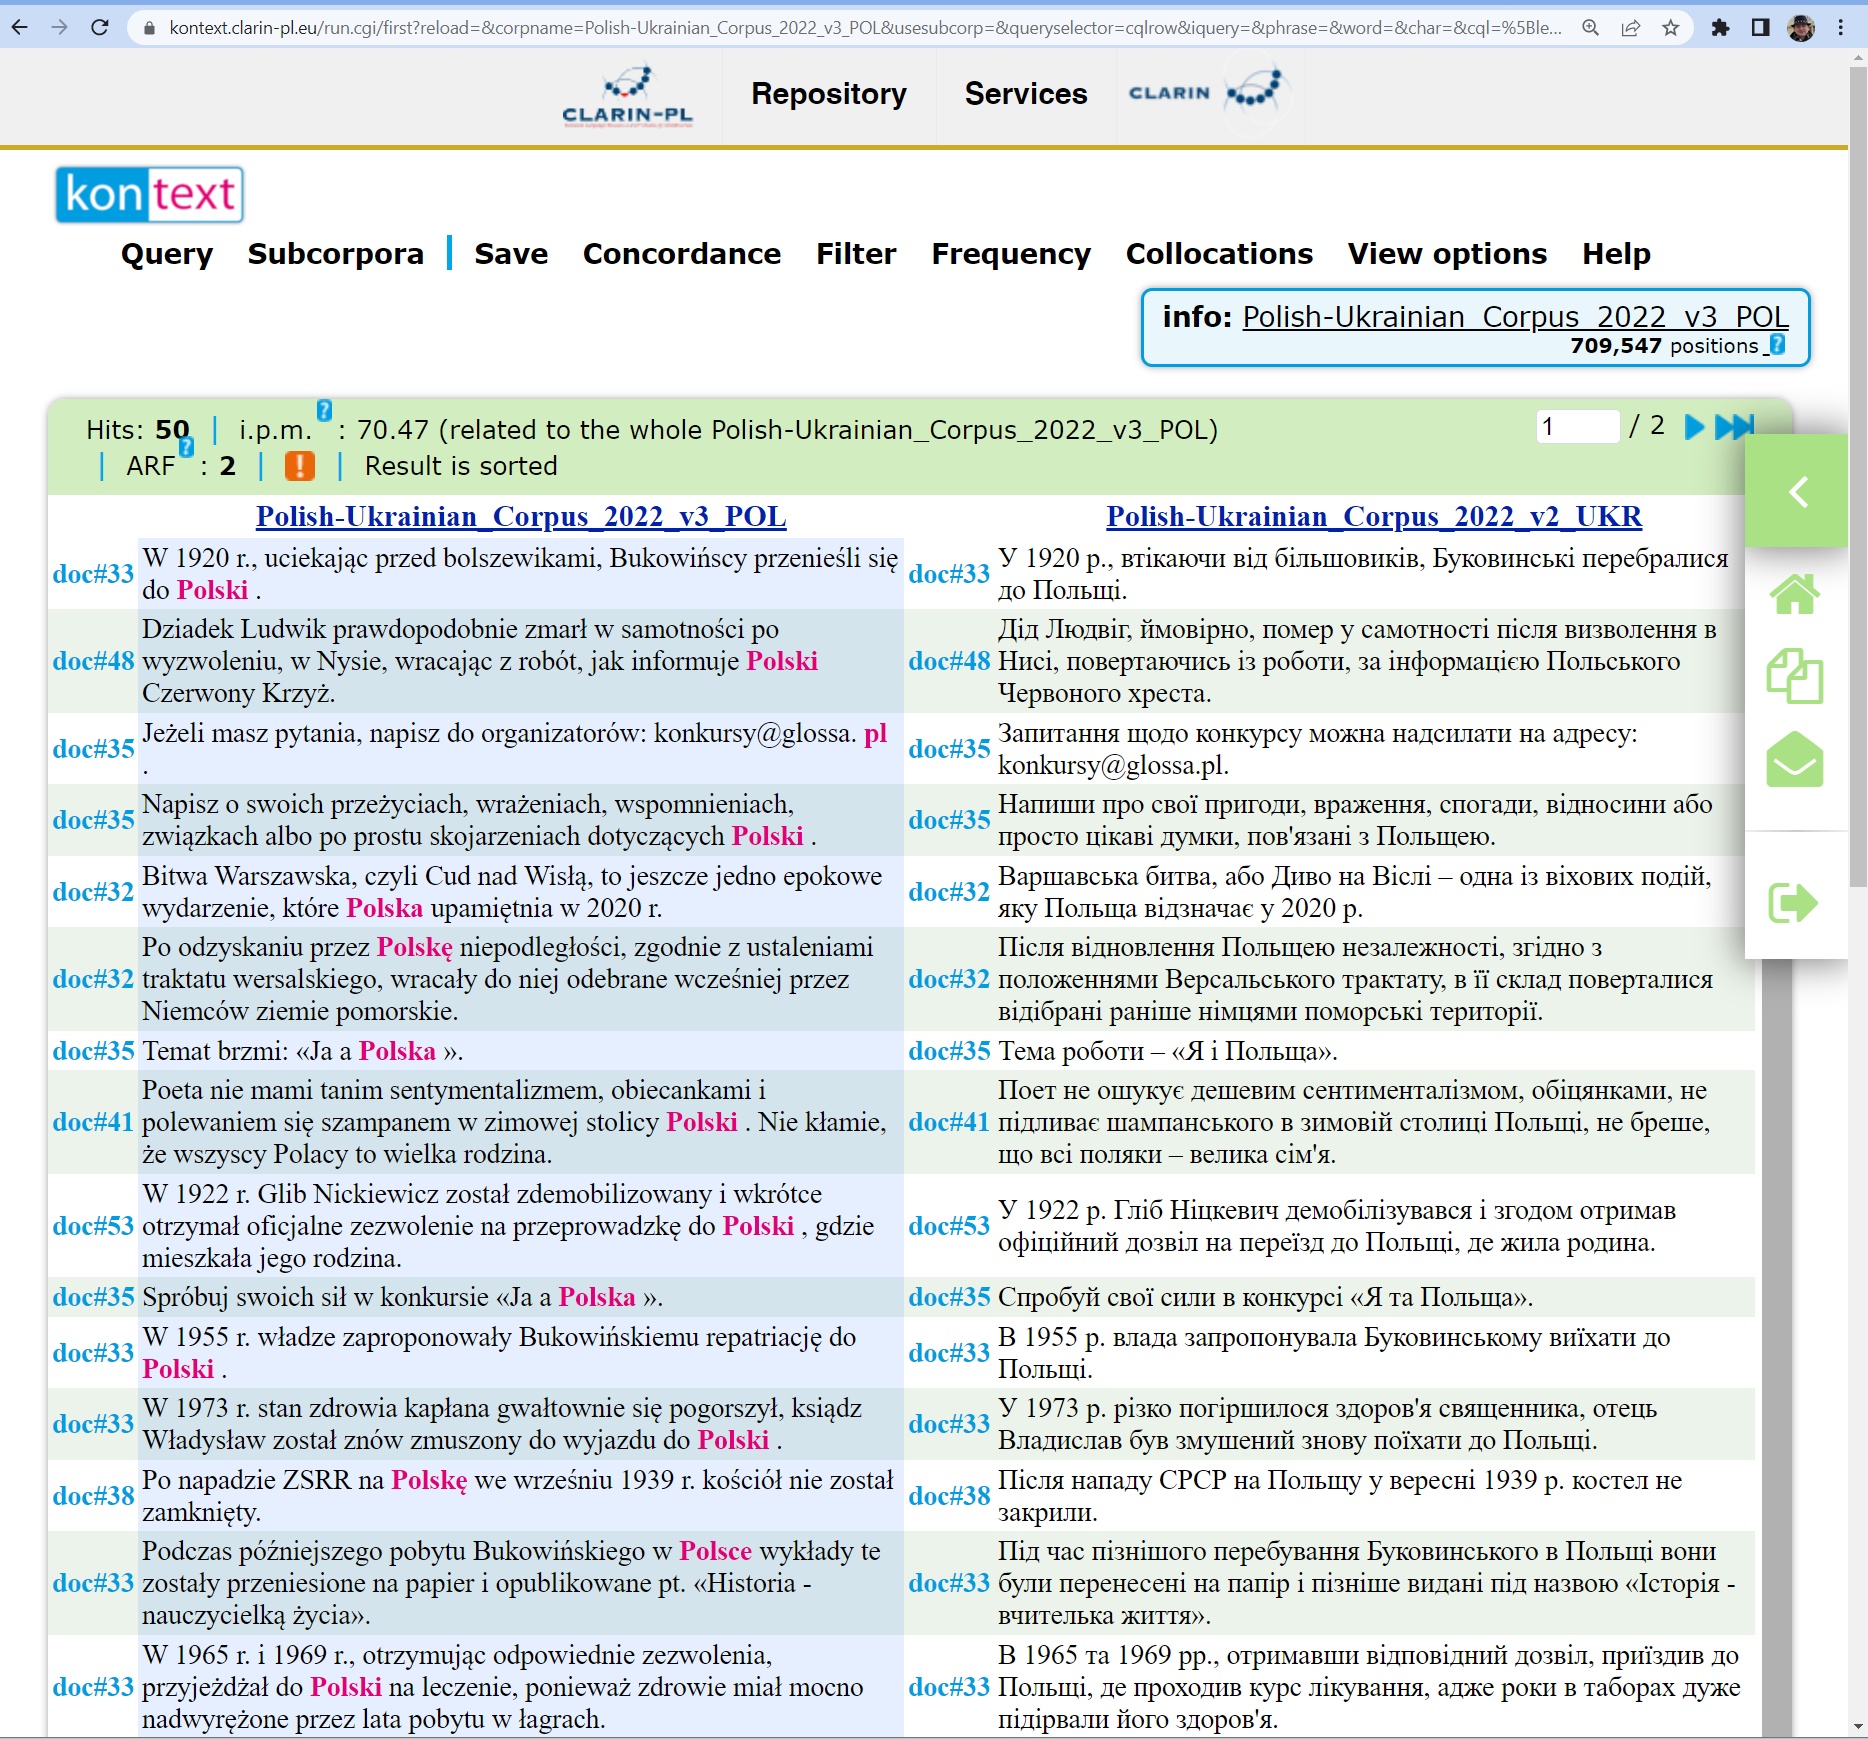This screenshot has height=1739, width=1868.
Task: Bookmark this page with star icon
Action: [x=1671, y=28]
